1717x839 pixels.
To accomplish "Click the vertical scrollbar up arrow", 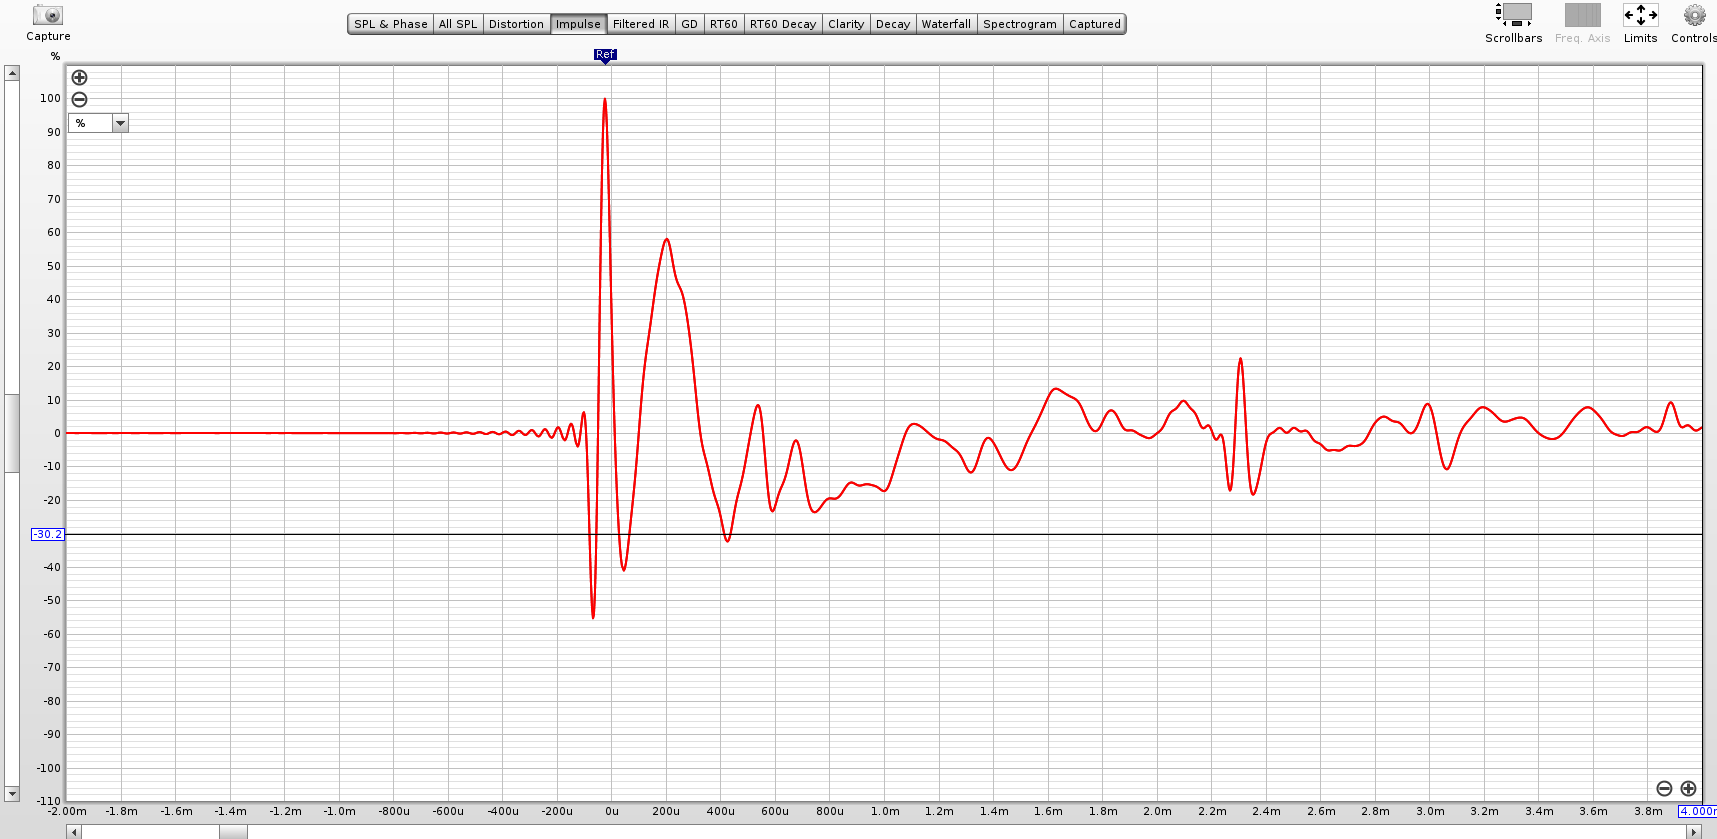I will 12,73.
